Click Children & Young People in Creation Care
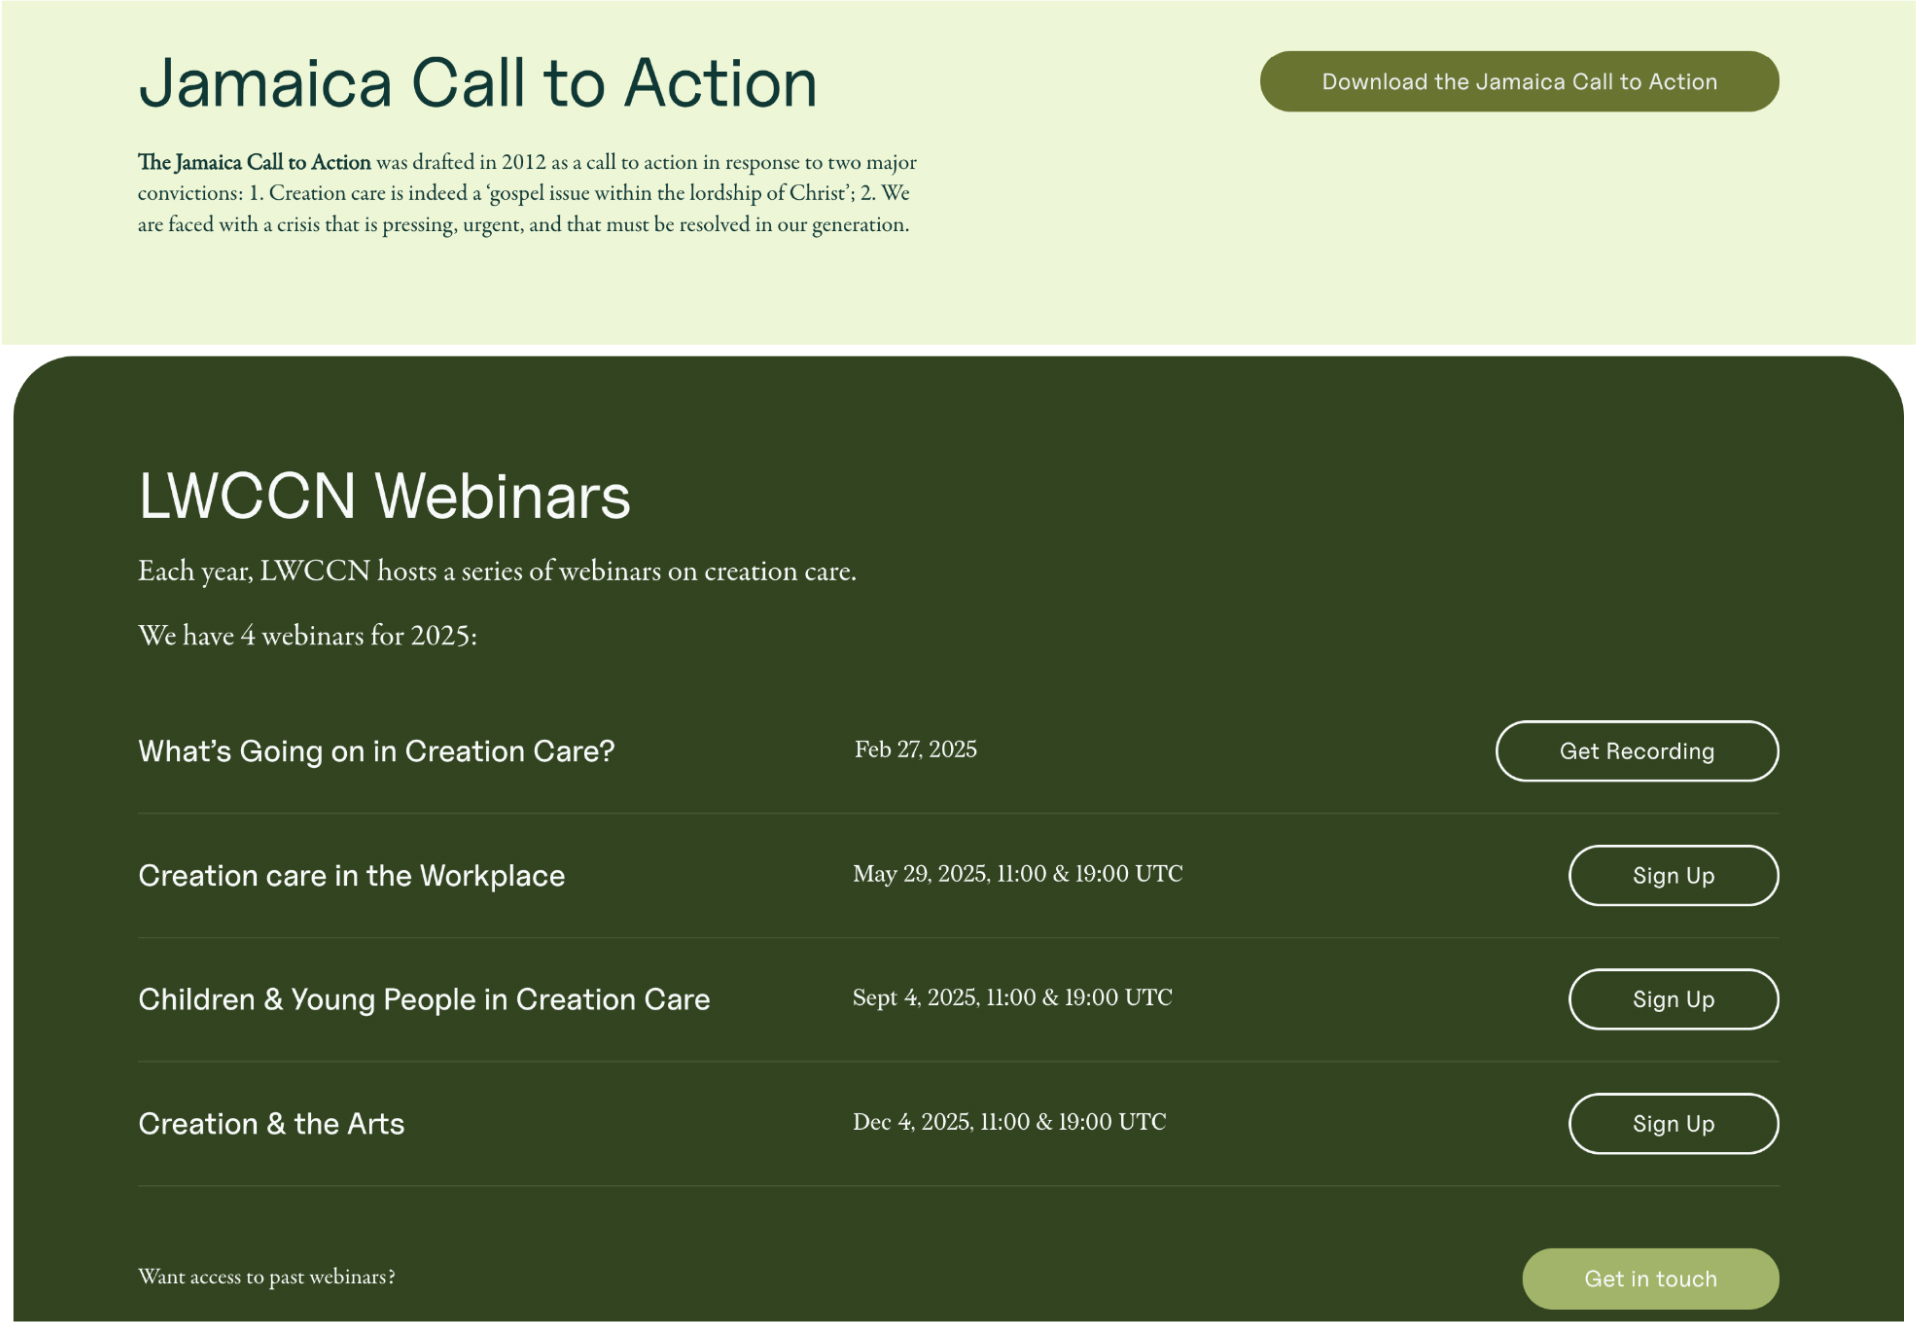This screenshot has height=1322, width=1921. (425, 998)
